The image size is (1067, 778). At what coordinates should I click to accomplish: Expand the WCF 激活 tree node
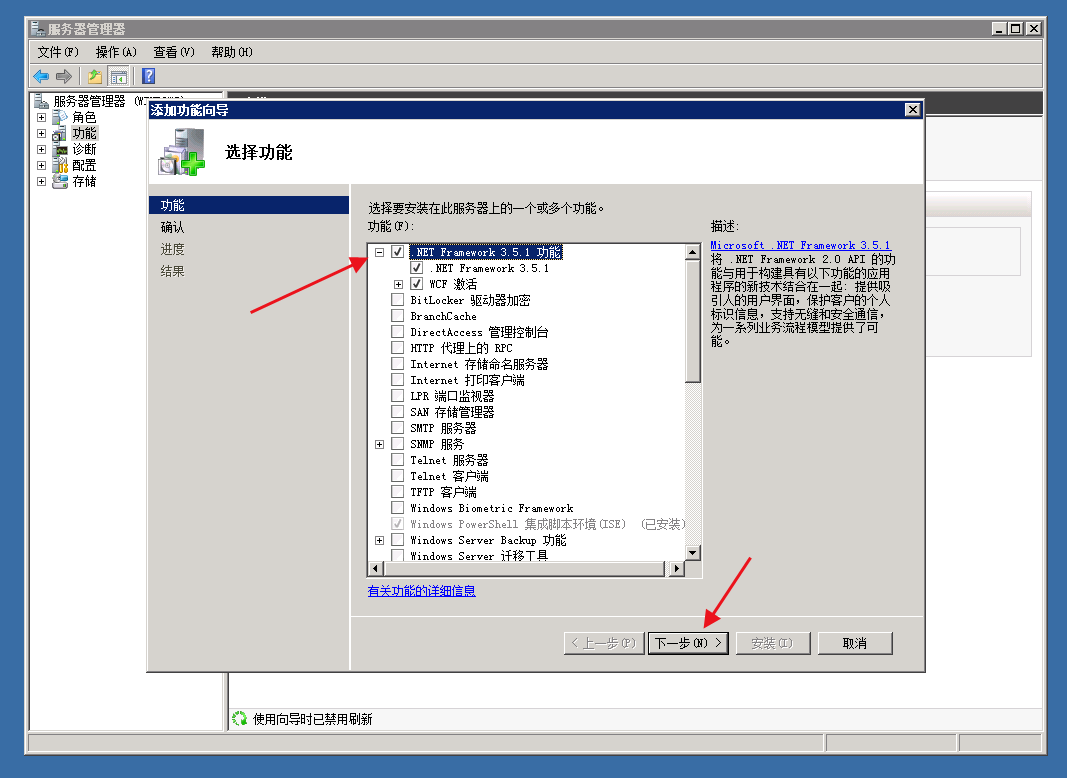[x=399, y=284]
